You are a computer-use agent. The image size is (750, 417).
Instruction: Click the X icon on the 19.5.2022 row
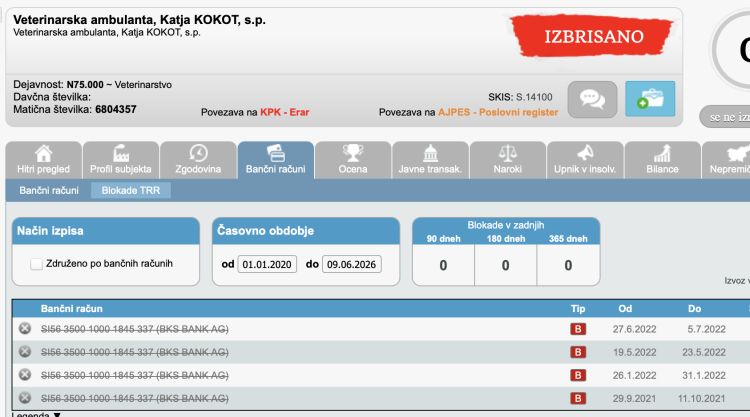click(25, 351)
